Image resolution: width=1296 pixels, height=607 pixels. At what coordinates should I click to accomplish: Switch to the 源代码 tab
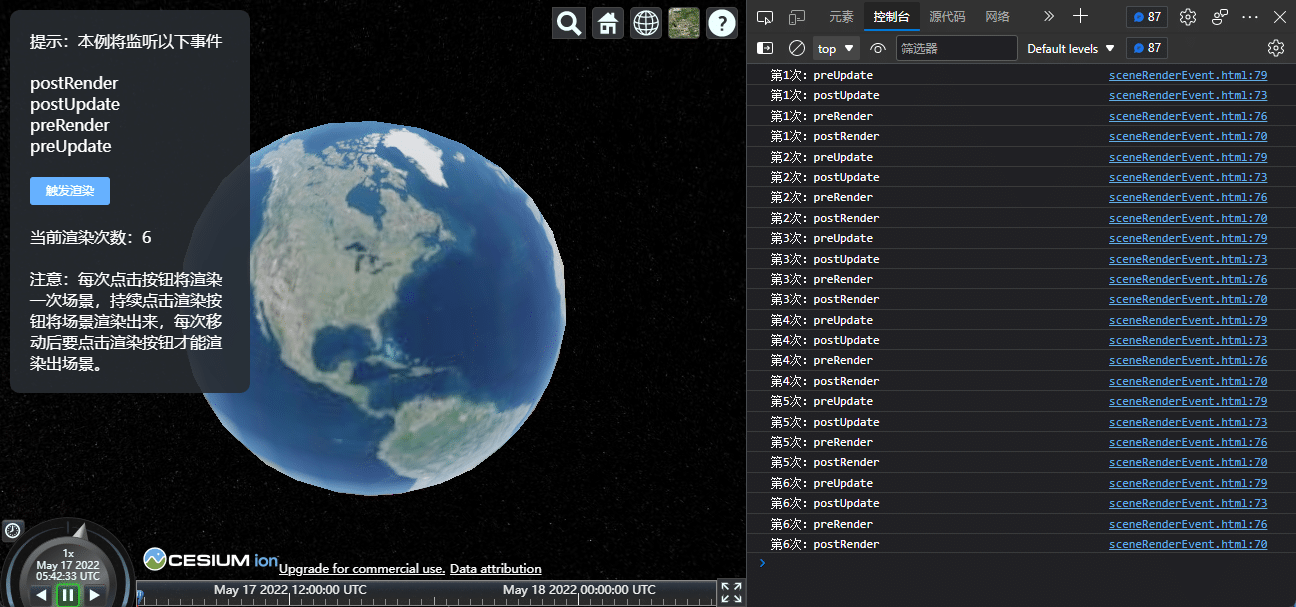point(947,17)
